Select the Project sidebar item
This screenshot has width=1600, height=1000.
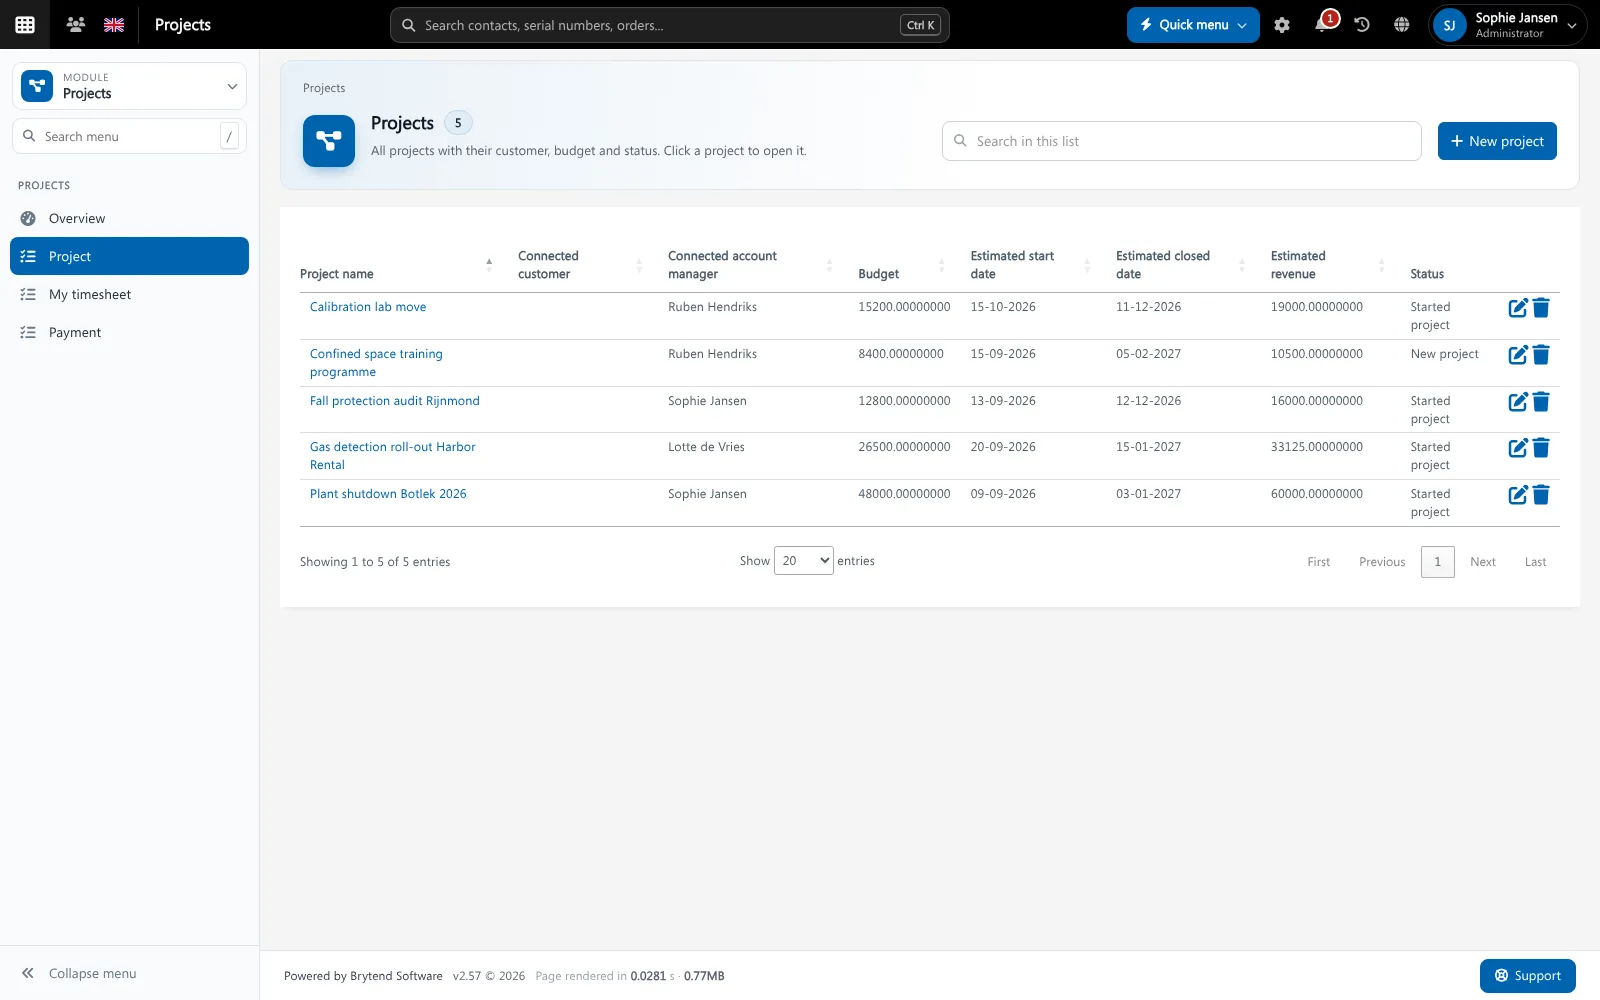click(x=129, y=256)
